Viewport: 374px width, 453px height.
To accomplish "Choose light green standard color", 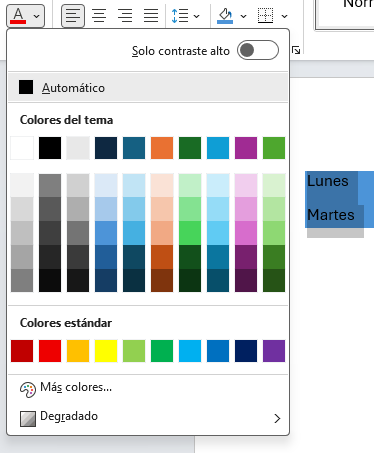I will 134,351.
